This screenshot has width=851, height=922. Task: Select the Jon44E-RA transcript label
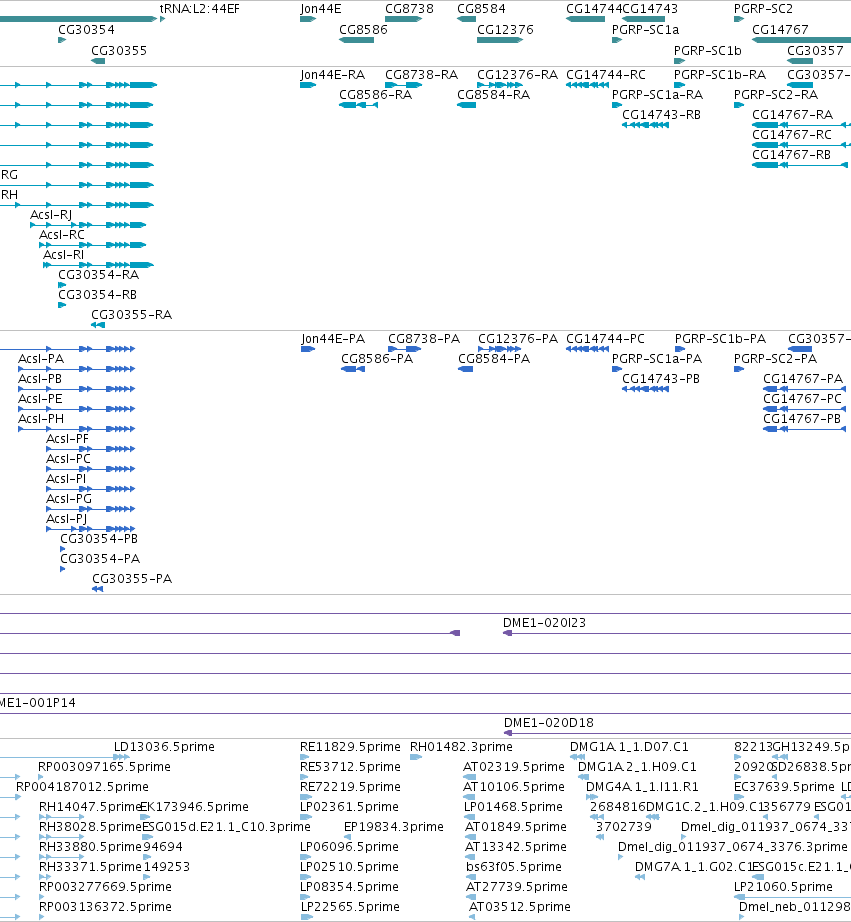pyautogui.click(x=332, y=75)
